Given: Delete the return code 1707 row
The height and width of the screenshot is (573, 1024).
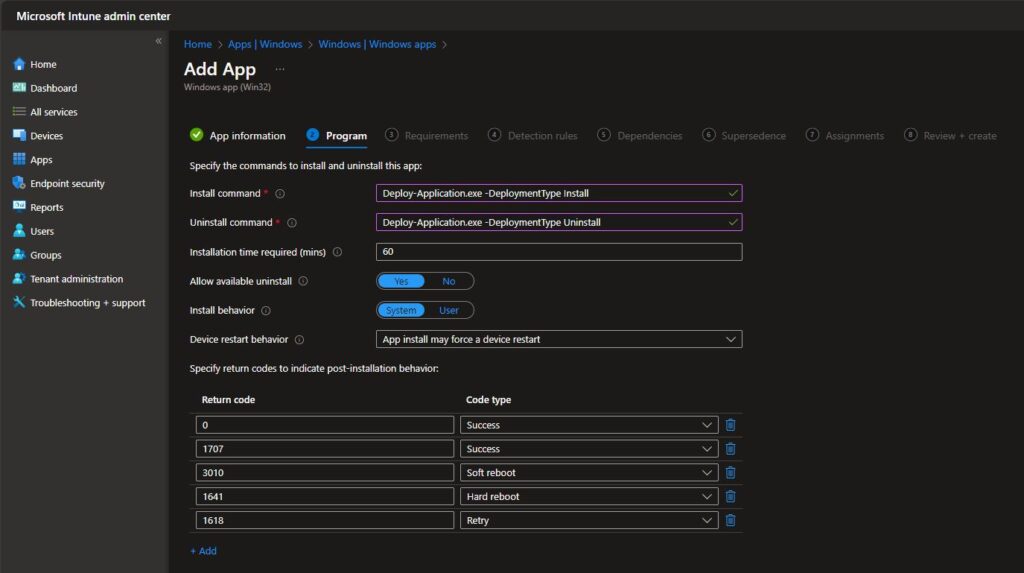Looking at the screenshot, I should point(731,449).
